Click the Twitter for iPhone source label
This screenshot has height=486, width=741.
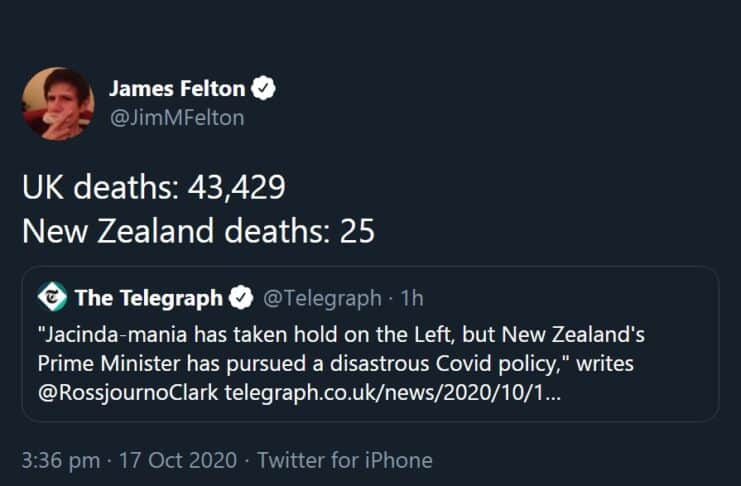coord(345,460)
